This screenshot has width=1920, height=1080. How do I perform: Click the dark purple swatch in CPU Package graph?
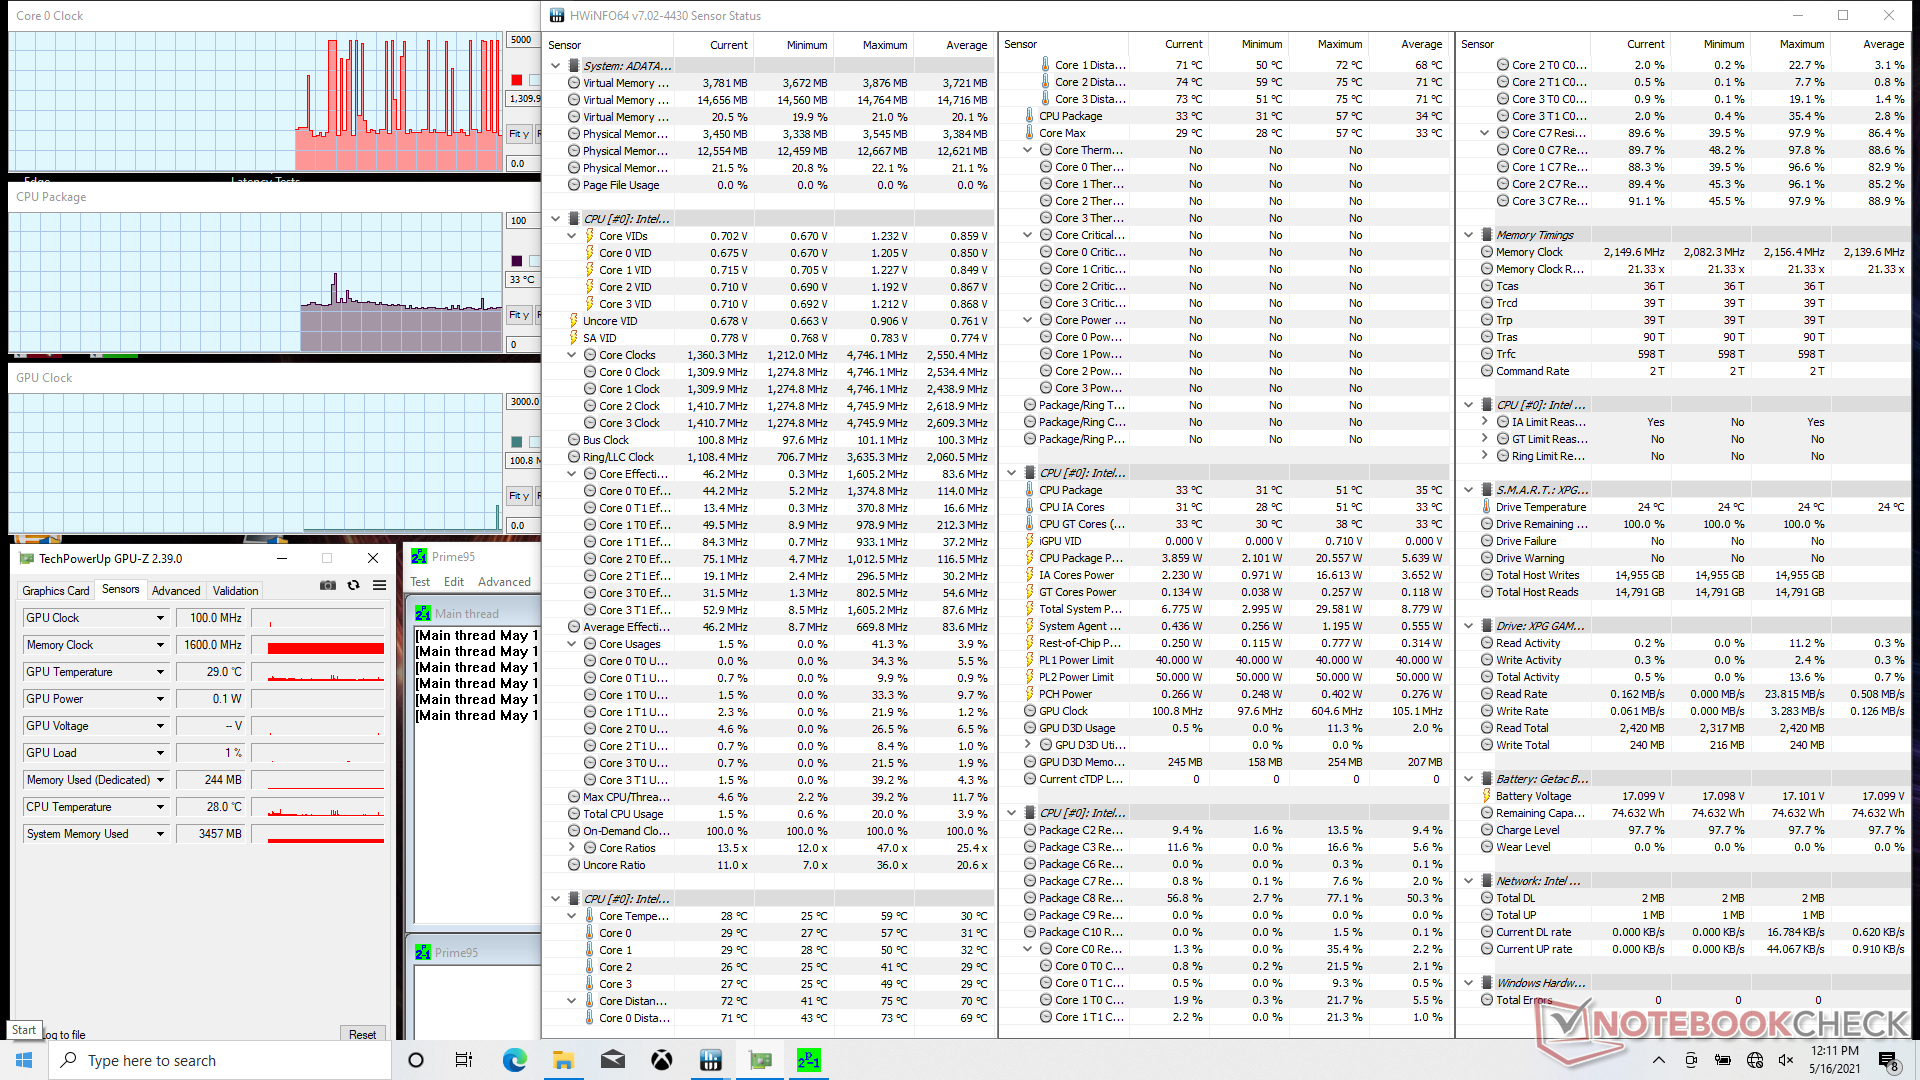pyautogui.click(x=517, y=261)
